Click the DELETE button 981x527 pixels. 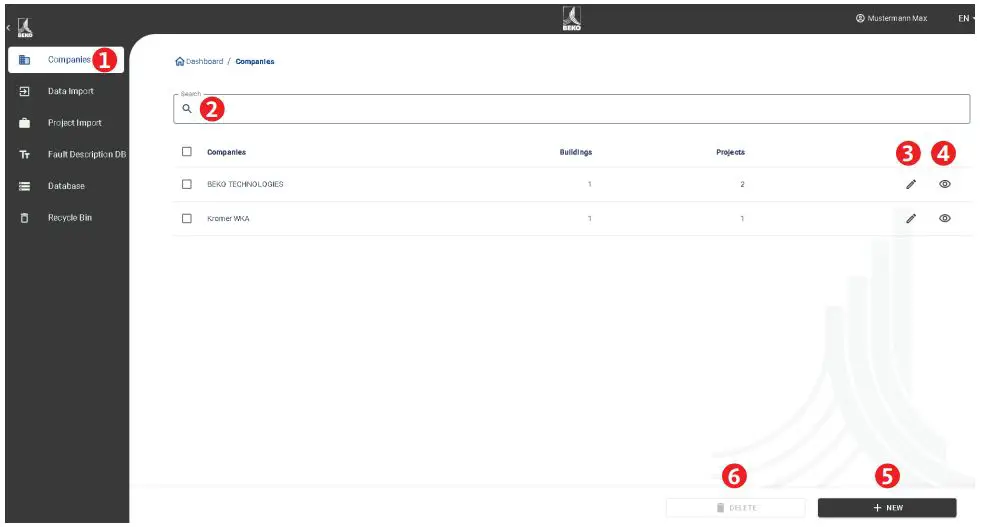coord(736,508)
